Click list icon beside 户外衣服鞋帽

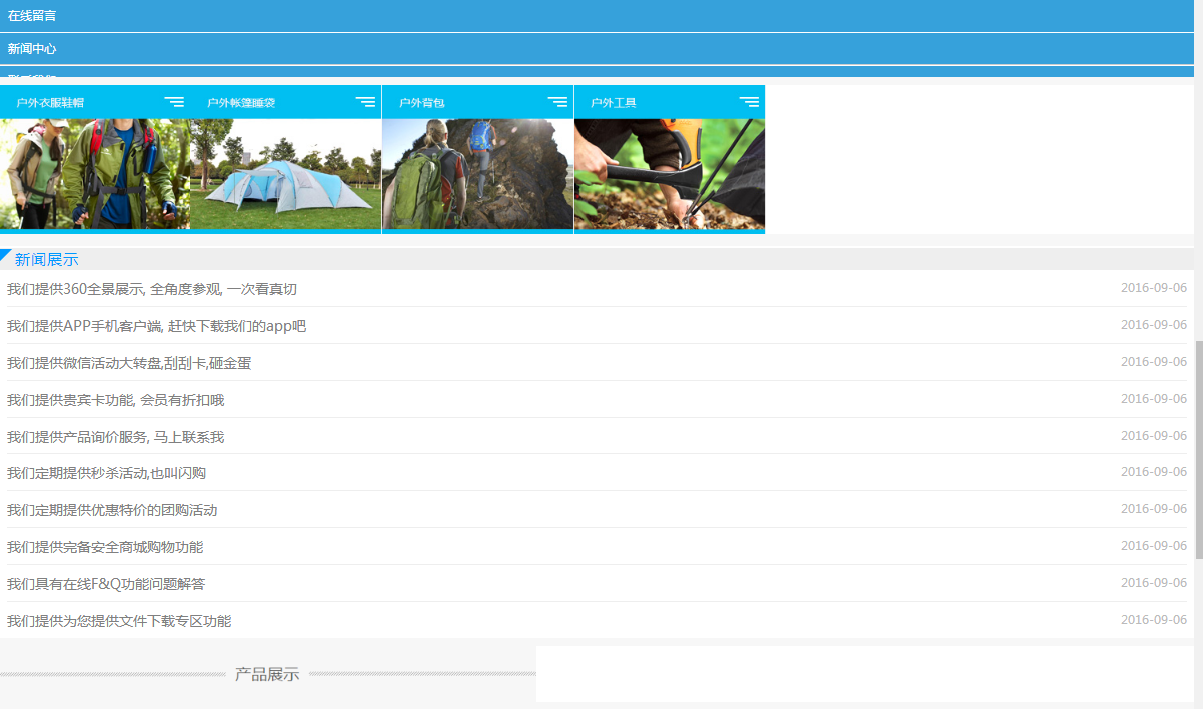click(x=174, y=102)
